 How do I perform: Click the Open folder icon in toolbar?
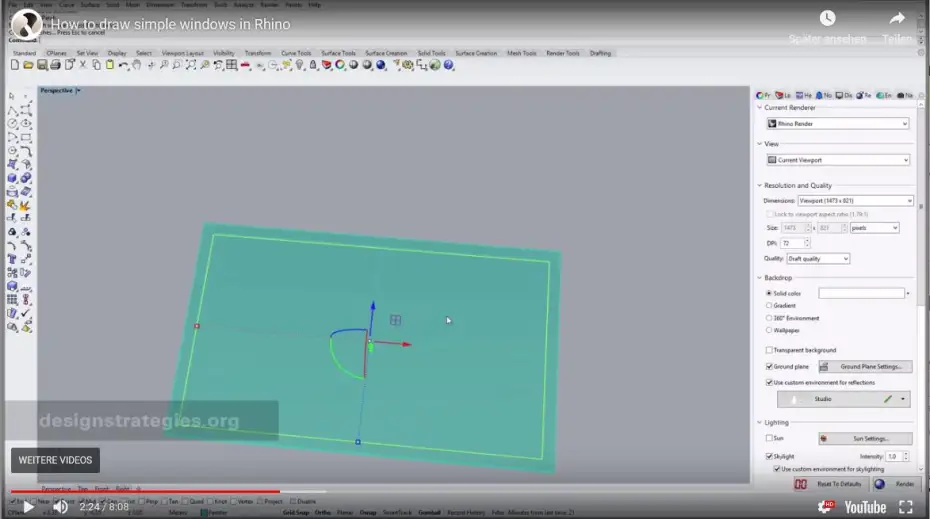coord(28,65)
